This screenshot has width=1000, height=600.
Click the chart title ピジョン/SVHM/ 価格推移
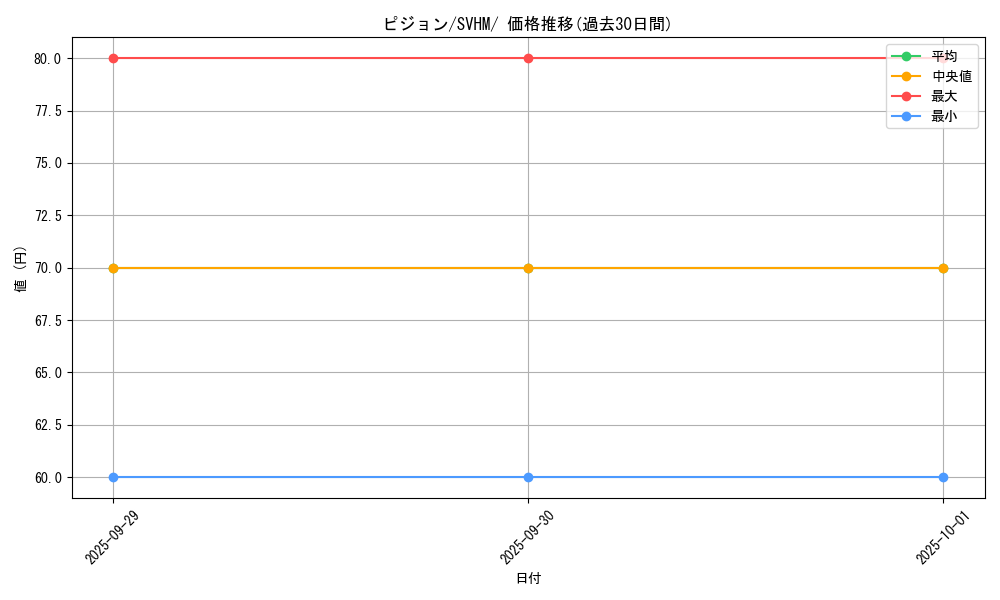click(x=528, y=24)
